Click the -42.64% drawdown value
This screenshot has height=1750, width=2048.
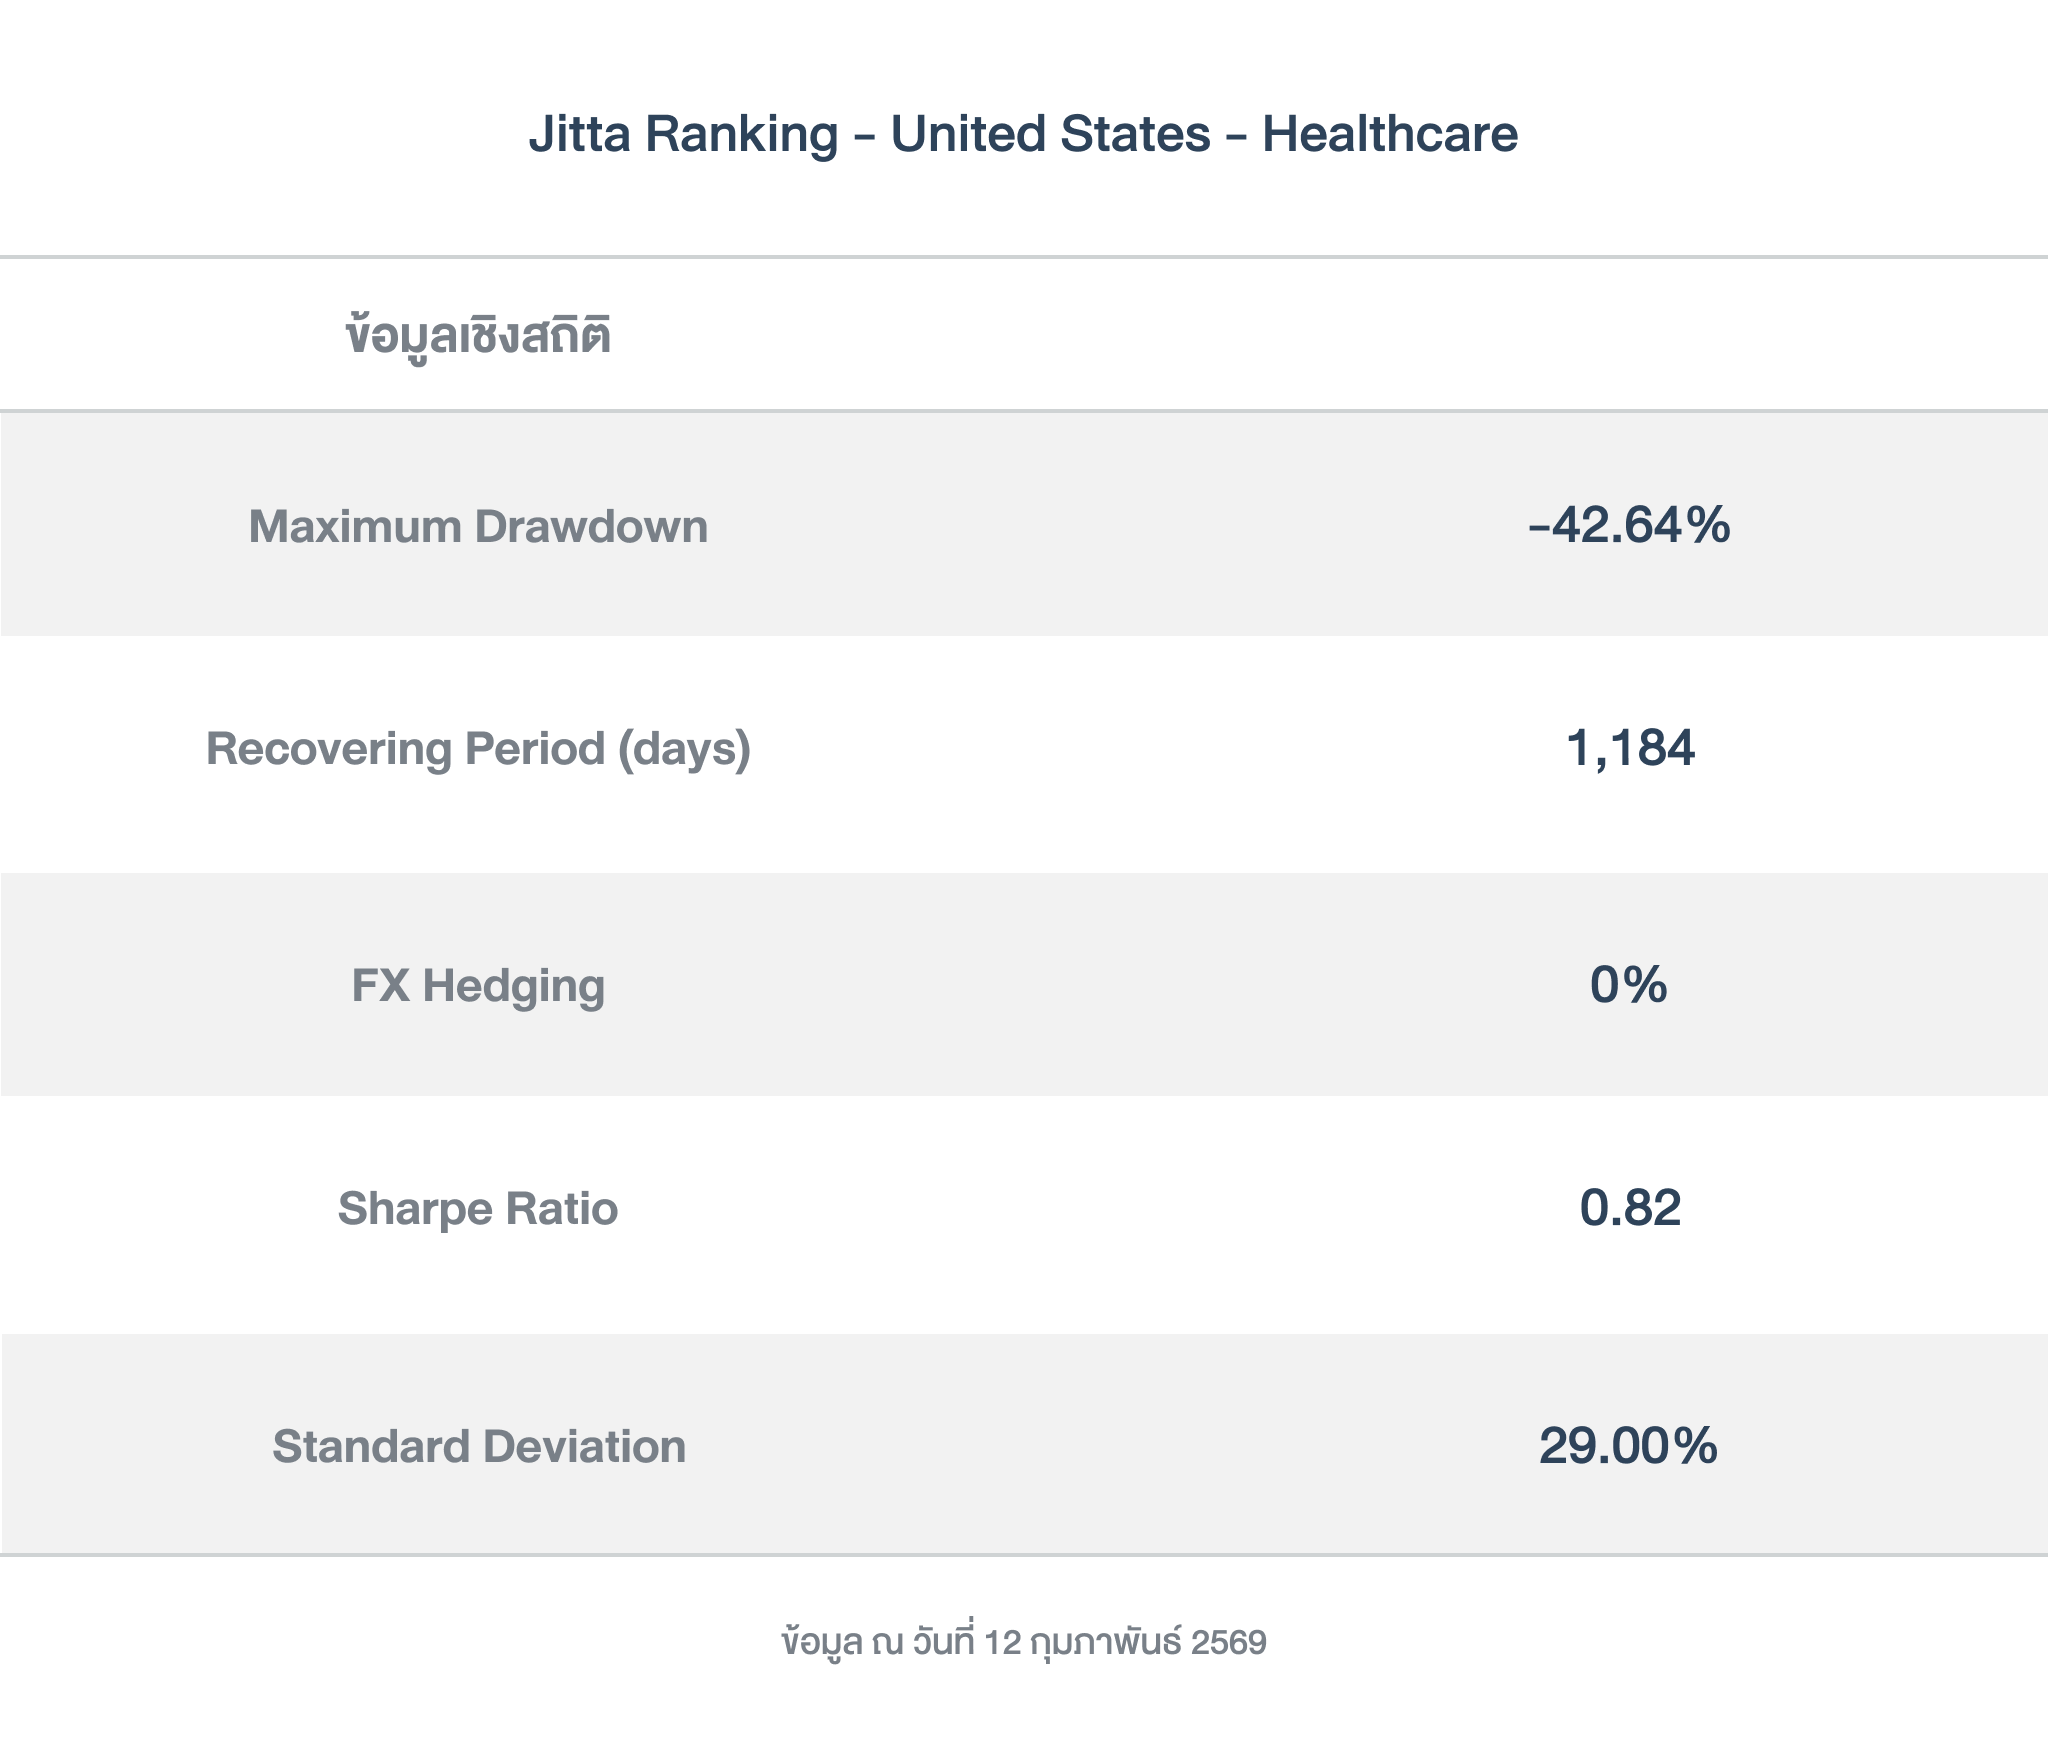[x=1629, y=525]
